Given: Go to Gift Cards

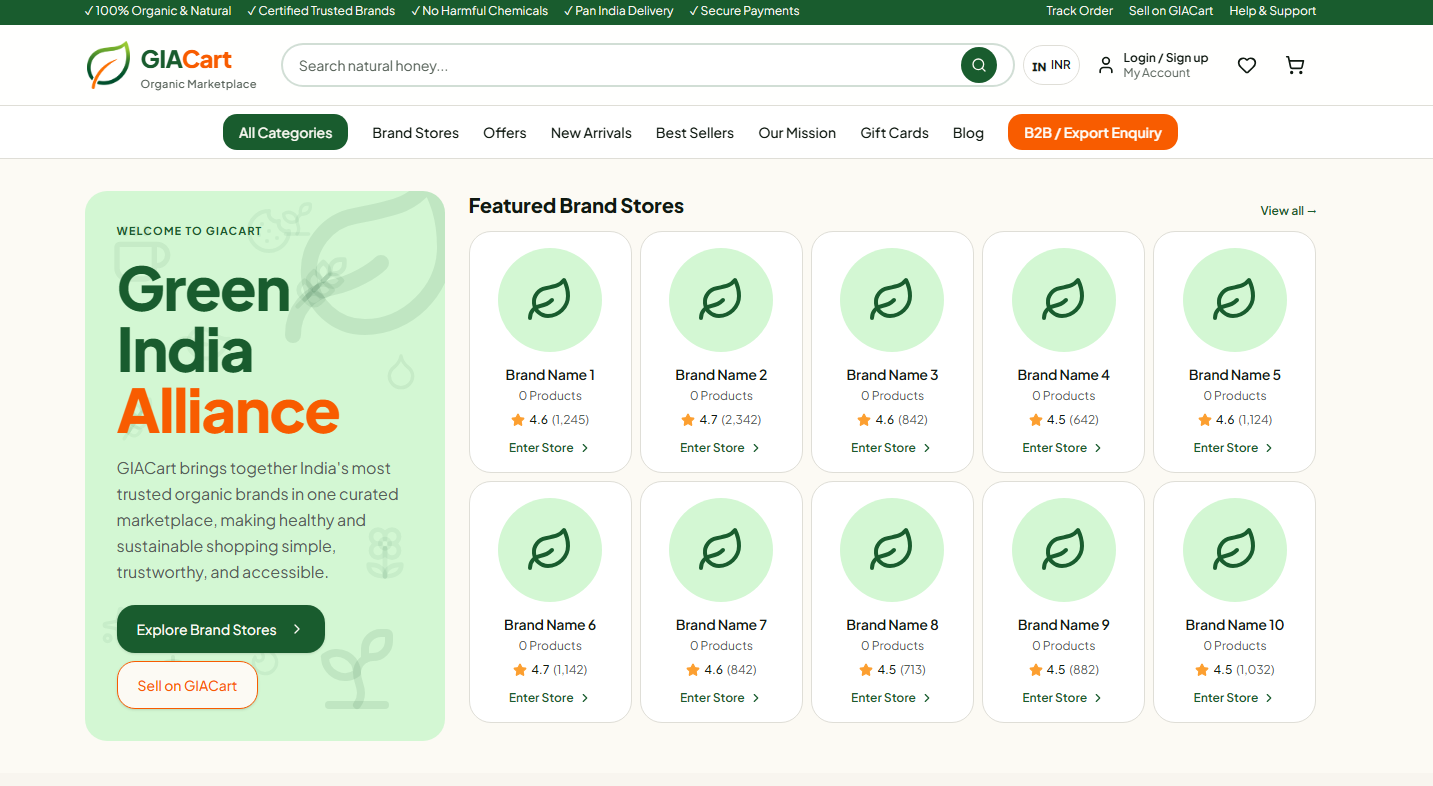Looking at the screenshot, I should [894, 133].
